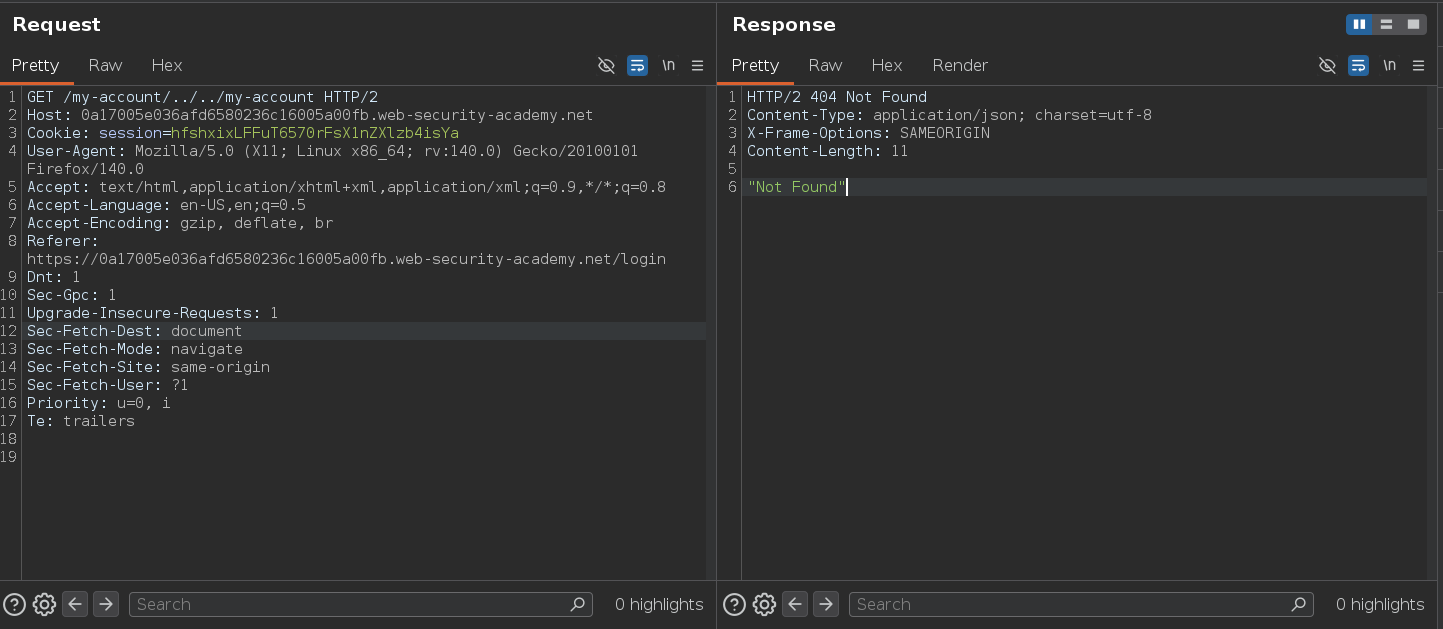Click the Accept-Language header line
This screenshot has width=1443, height=629.
coord(166,205)
